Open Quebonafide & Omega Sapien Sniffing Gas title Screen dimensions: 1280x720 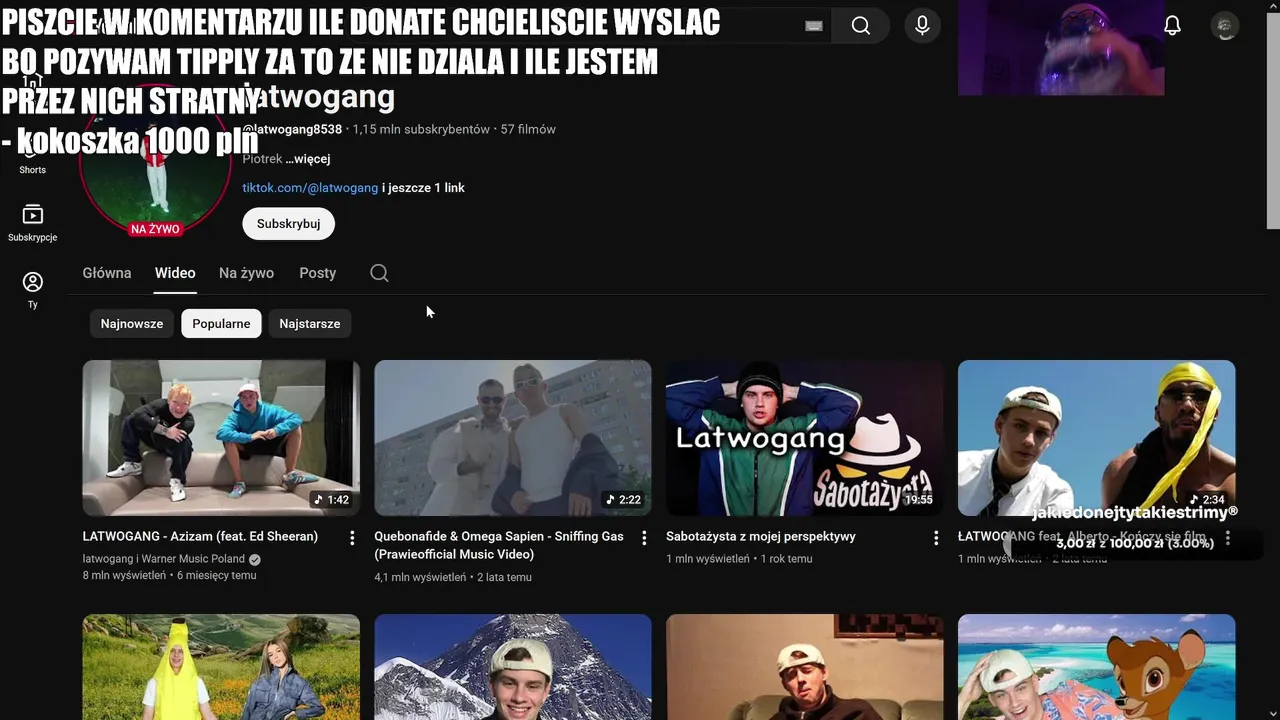coord(499,546)
